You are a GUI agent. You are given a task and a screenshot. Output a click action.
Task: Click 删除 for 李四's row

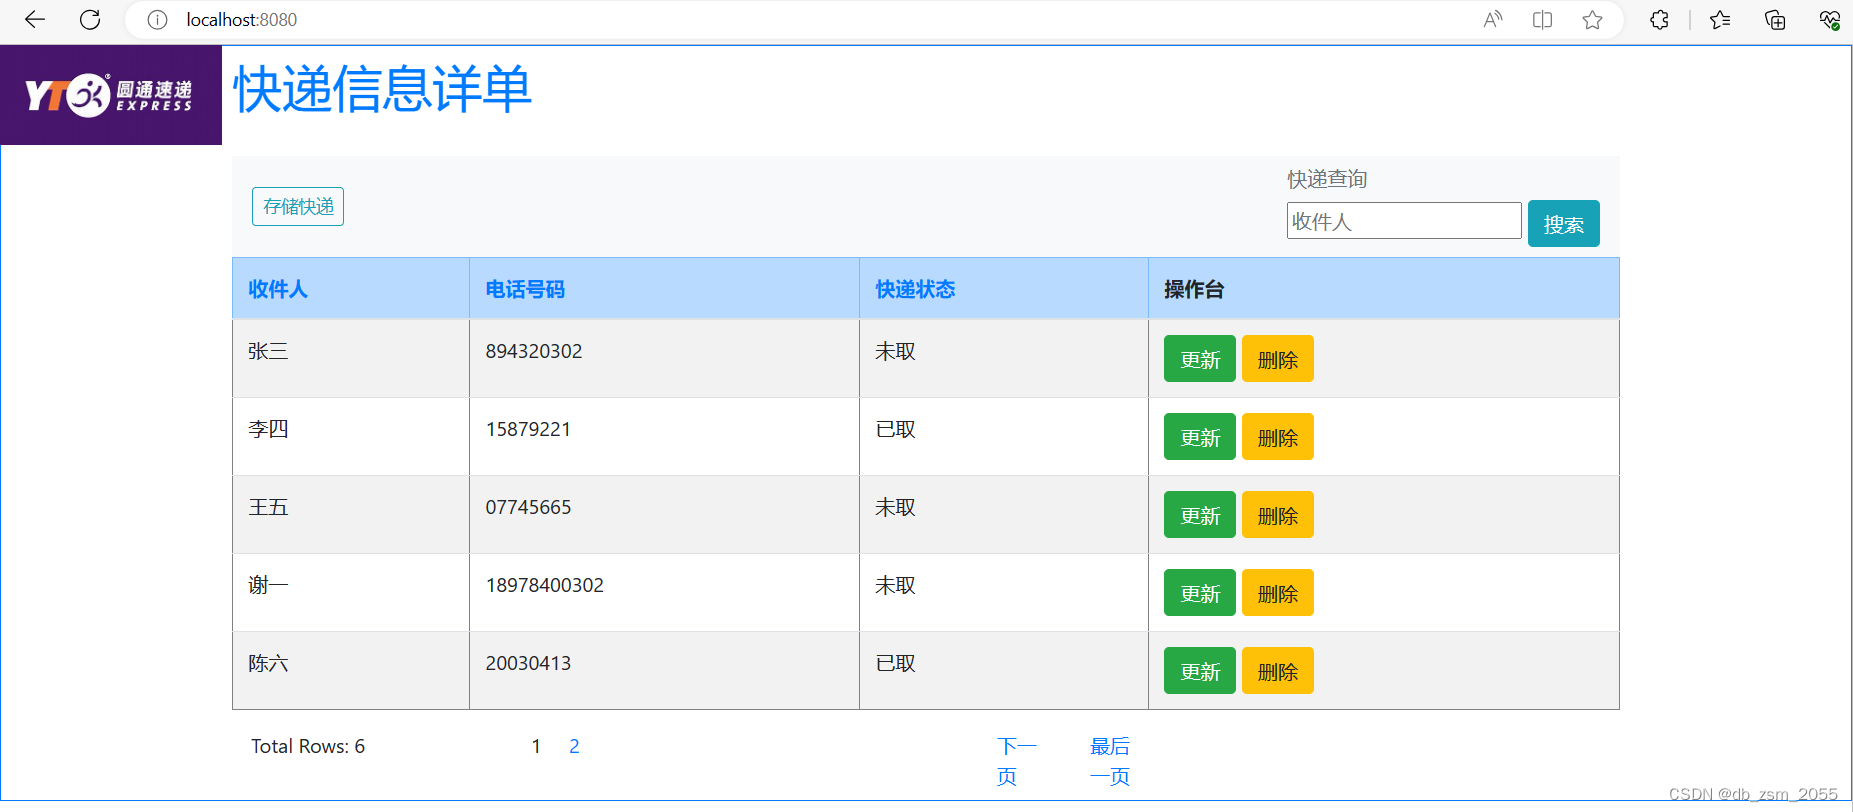click(x=1278, y=437)
